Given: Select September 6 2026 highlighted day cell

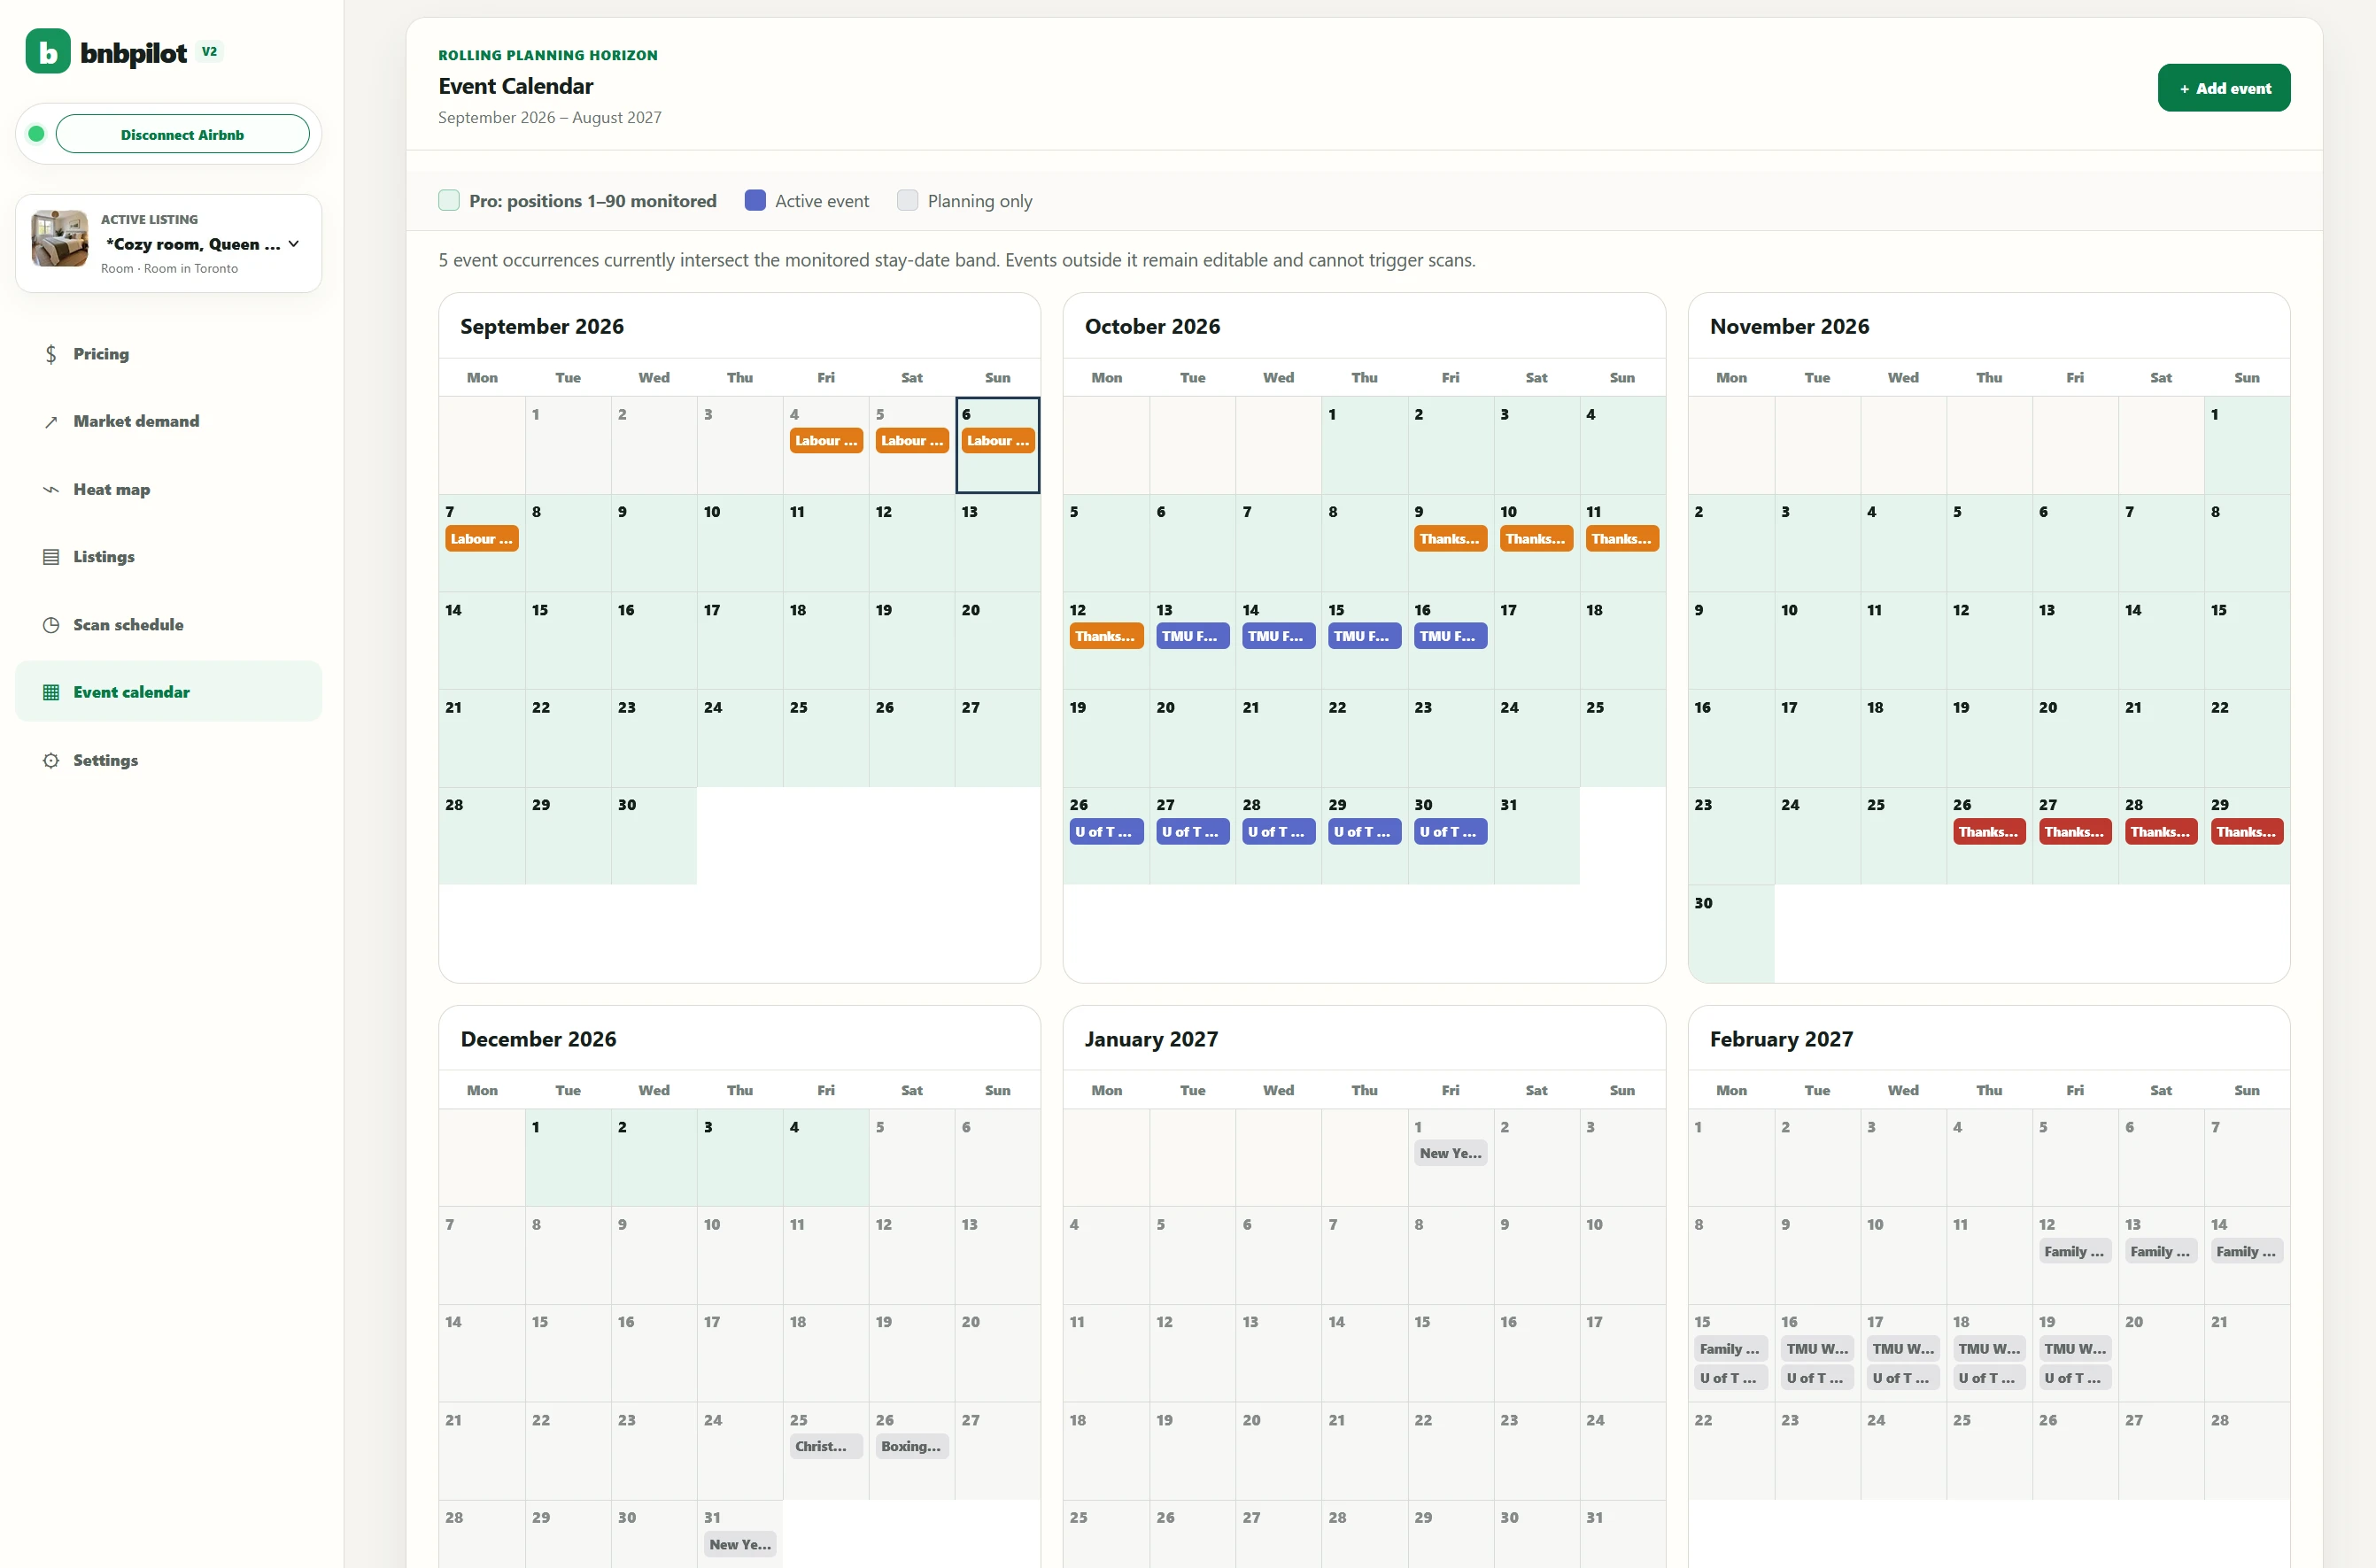Looking at the screenshot, I should click(x=997, y=445).
